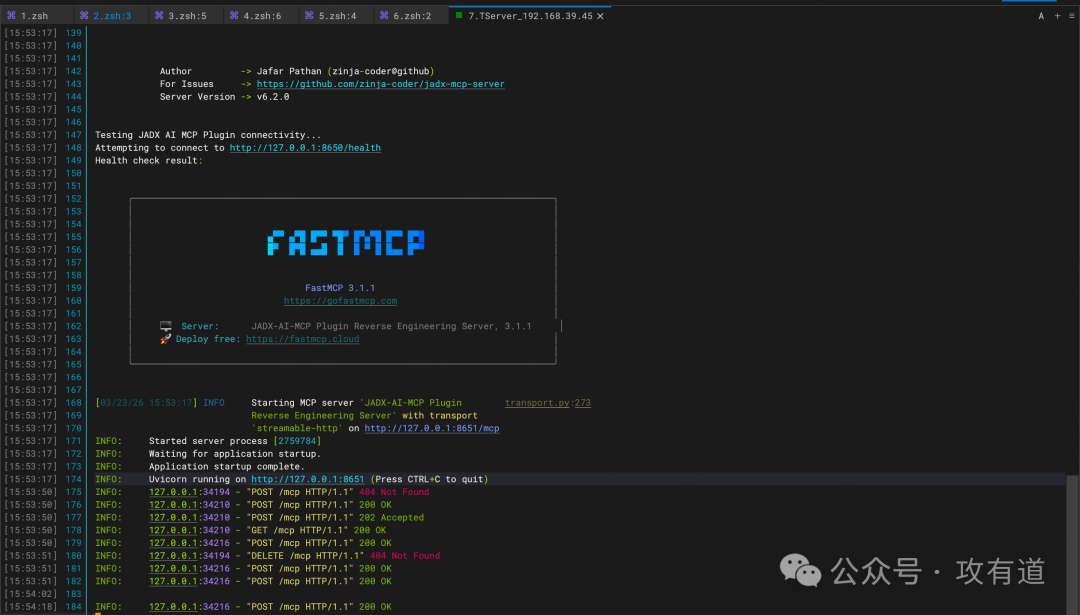
Task: Click 127.0.0.1:34210 address on line 176
Action: (x=189, y=505)
